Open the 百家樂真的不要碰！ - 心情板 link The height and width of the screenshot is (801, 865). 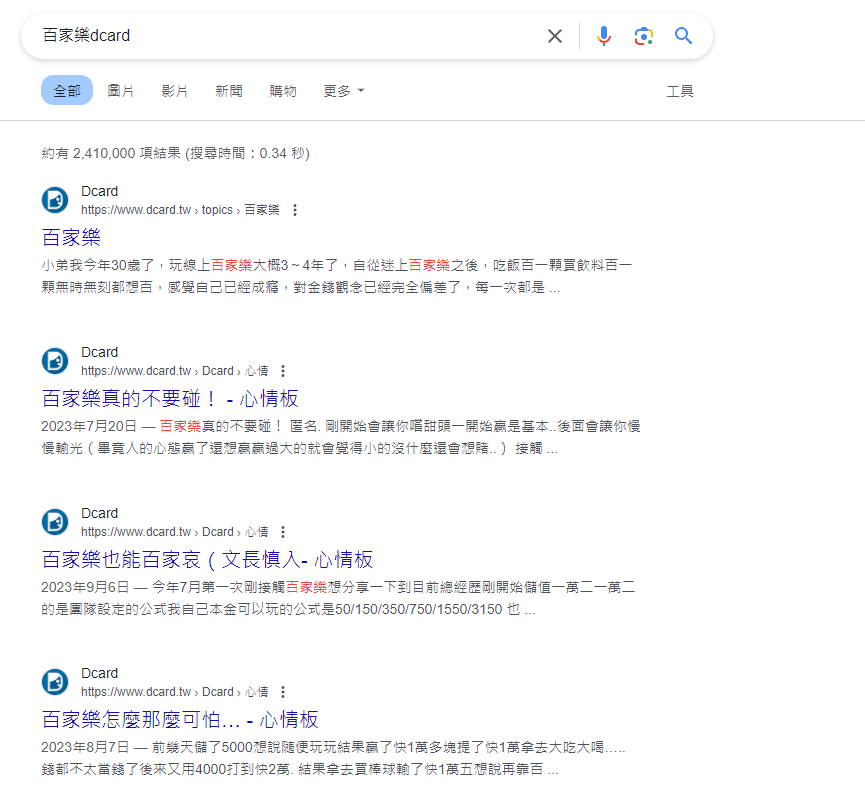(170, 398)
